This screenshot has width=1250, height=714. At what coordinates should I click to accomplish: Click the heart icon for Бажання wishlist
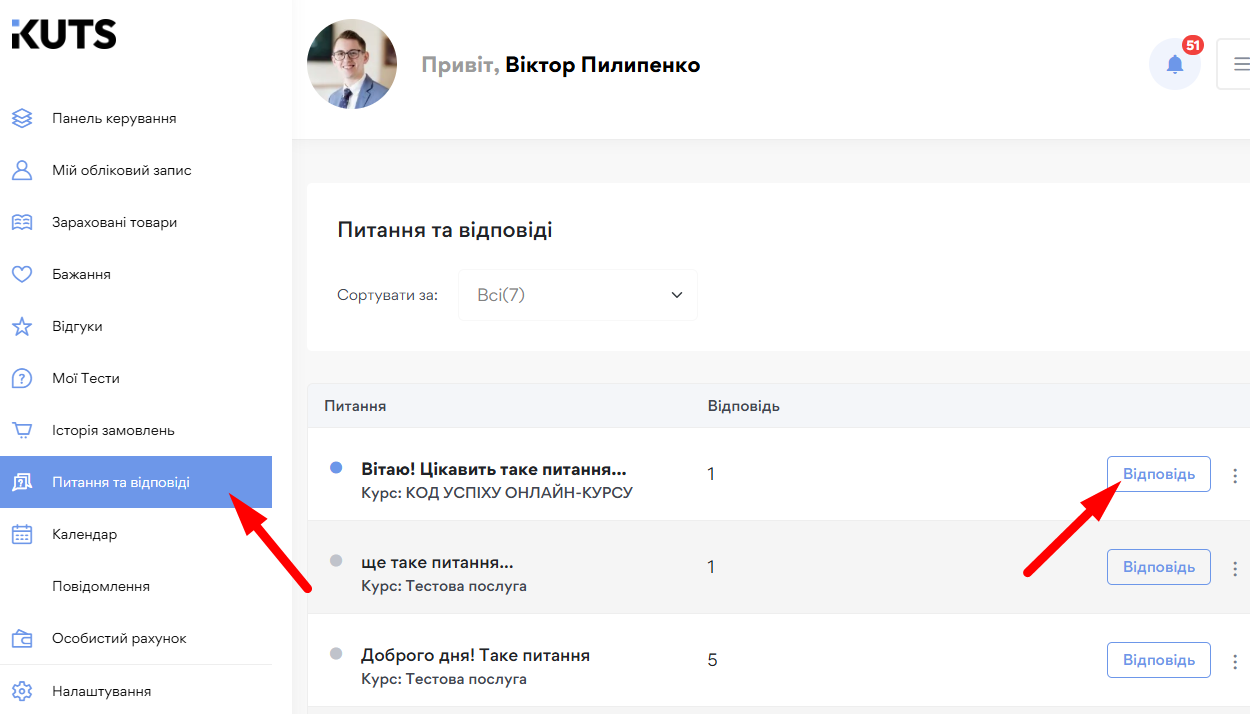[22, 273]
